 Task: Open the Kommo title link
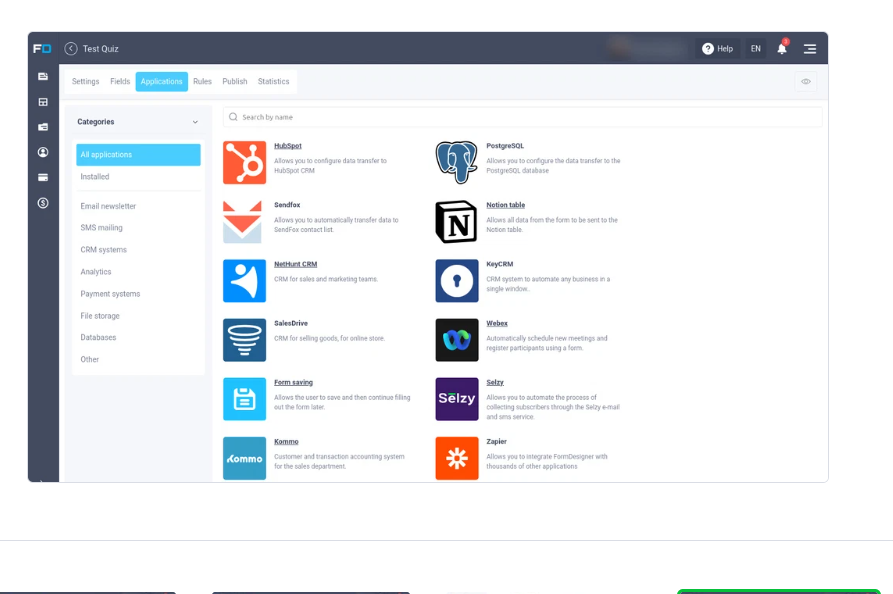(286, 442)
